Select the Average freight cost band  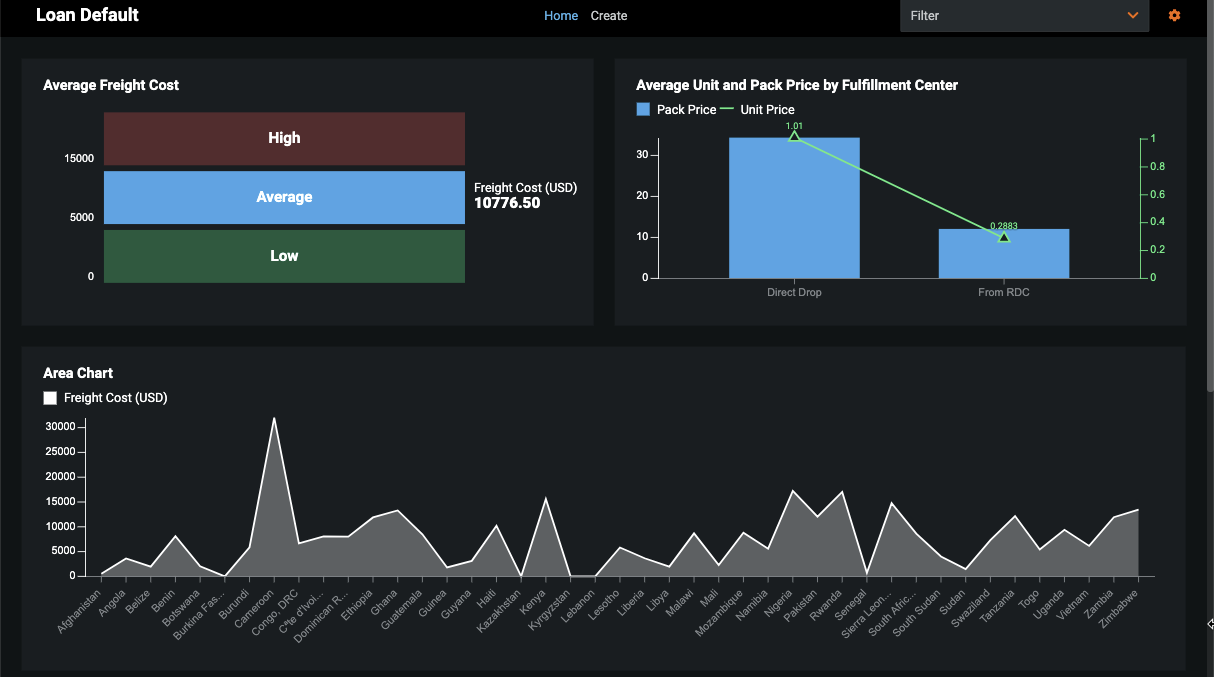point(284,197)
